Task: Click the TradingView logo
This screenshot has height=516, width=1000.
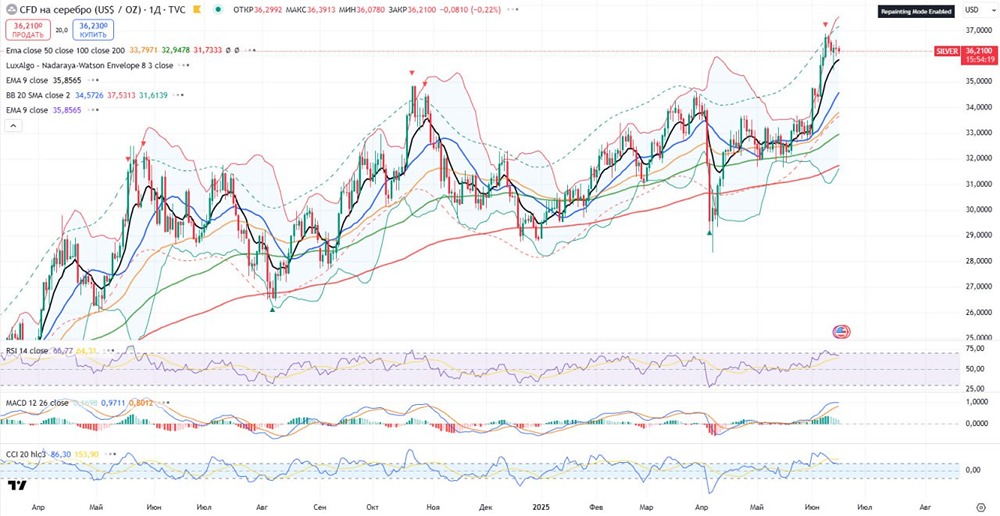Action: (x=17, y=485)
